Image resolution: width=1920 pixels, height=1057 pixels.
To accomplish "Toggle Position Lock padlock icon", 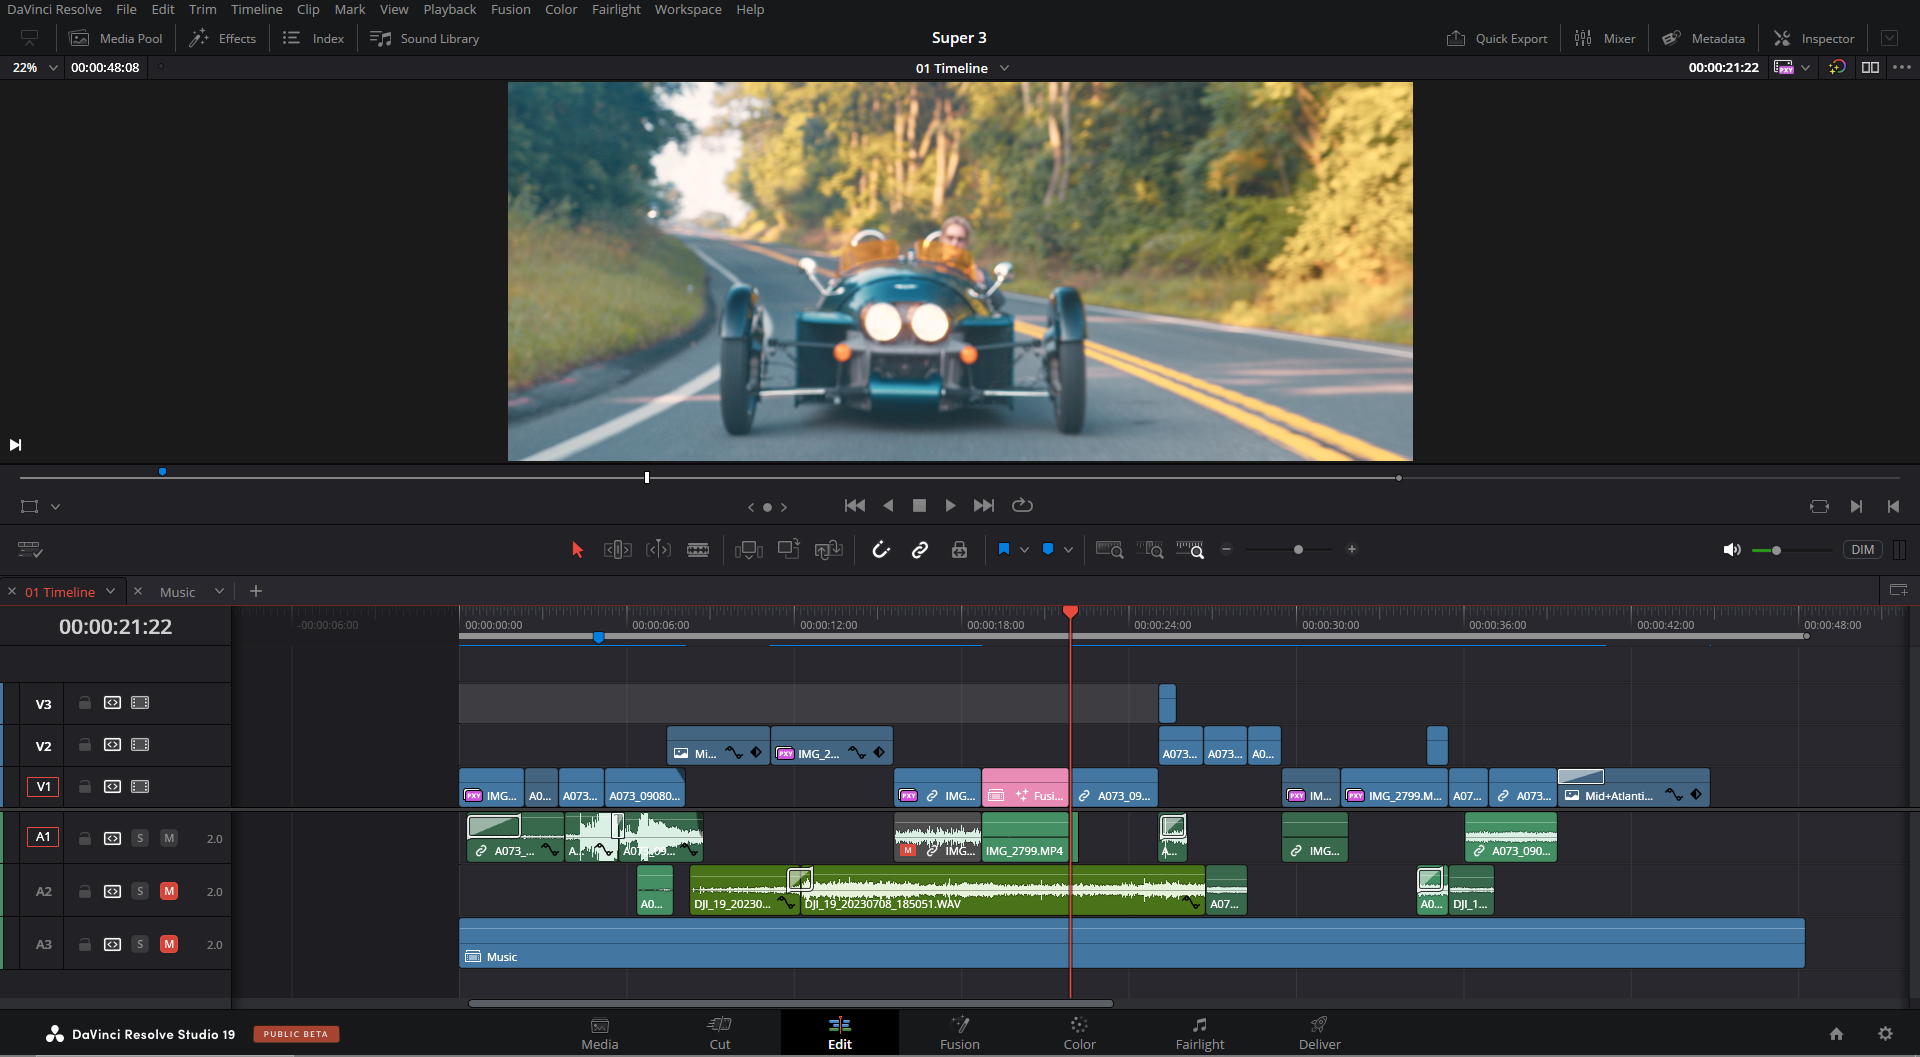I will (959, 550).
